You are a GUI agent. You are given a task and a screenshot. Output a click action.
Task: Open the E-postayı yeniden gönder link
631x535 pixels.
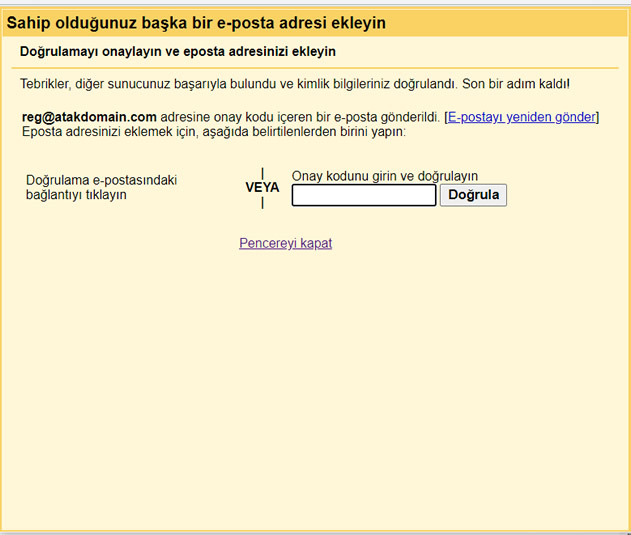coord(522,117)
